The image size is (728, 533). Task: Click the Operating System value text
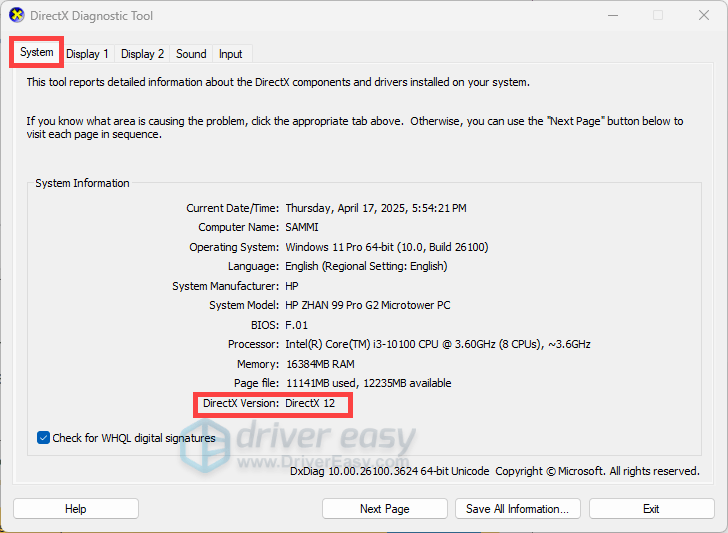pyautogui.click(x=386, y=247)
